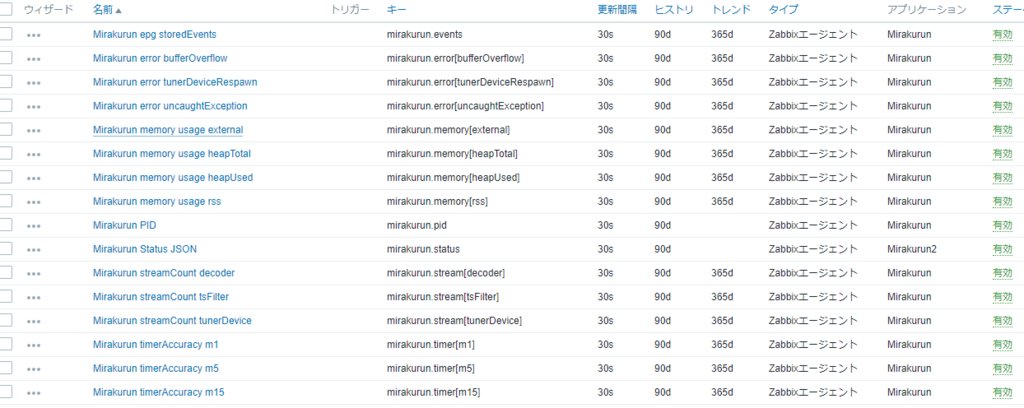Open item Mirakurun error uncaughtException
This screenshot has width=1024, height=408.
click(170, 106)
